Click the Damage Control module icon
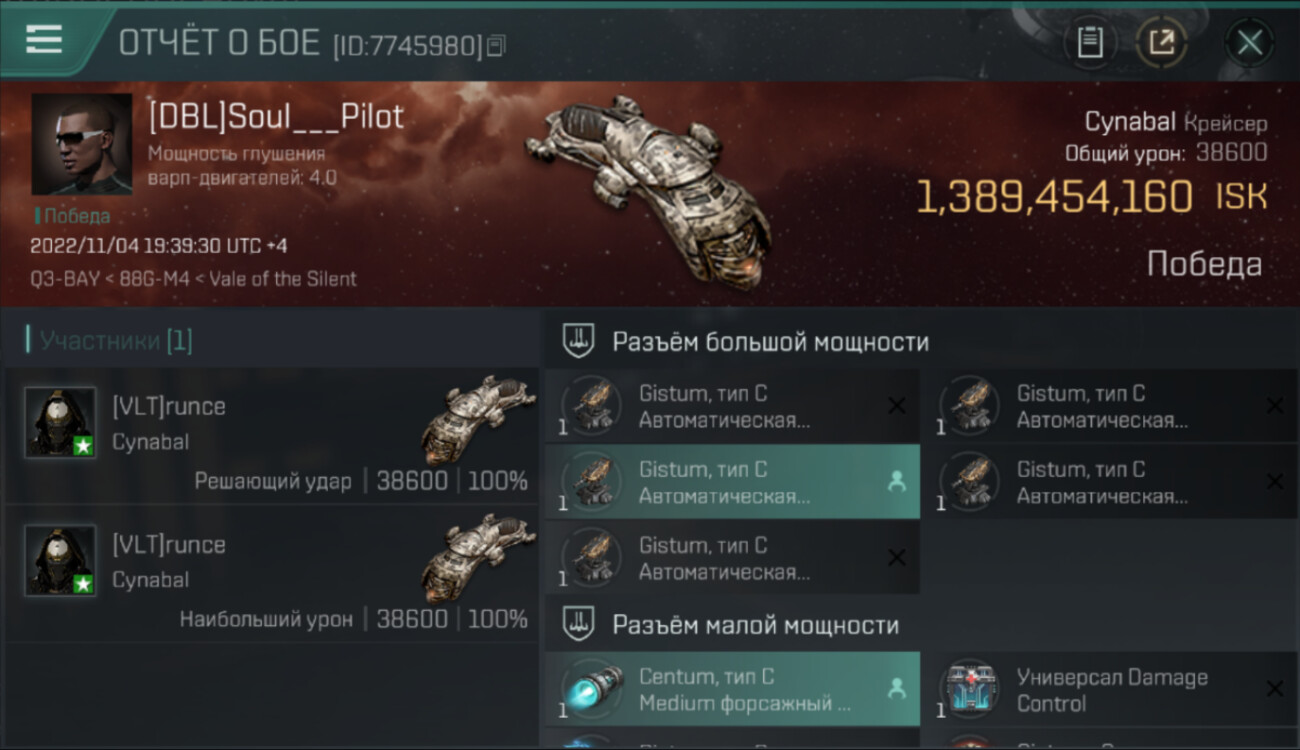This screenshot has width=1300, height=750. pos(969,689)
